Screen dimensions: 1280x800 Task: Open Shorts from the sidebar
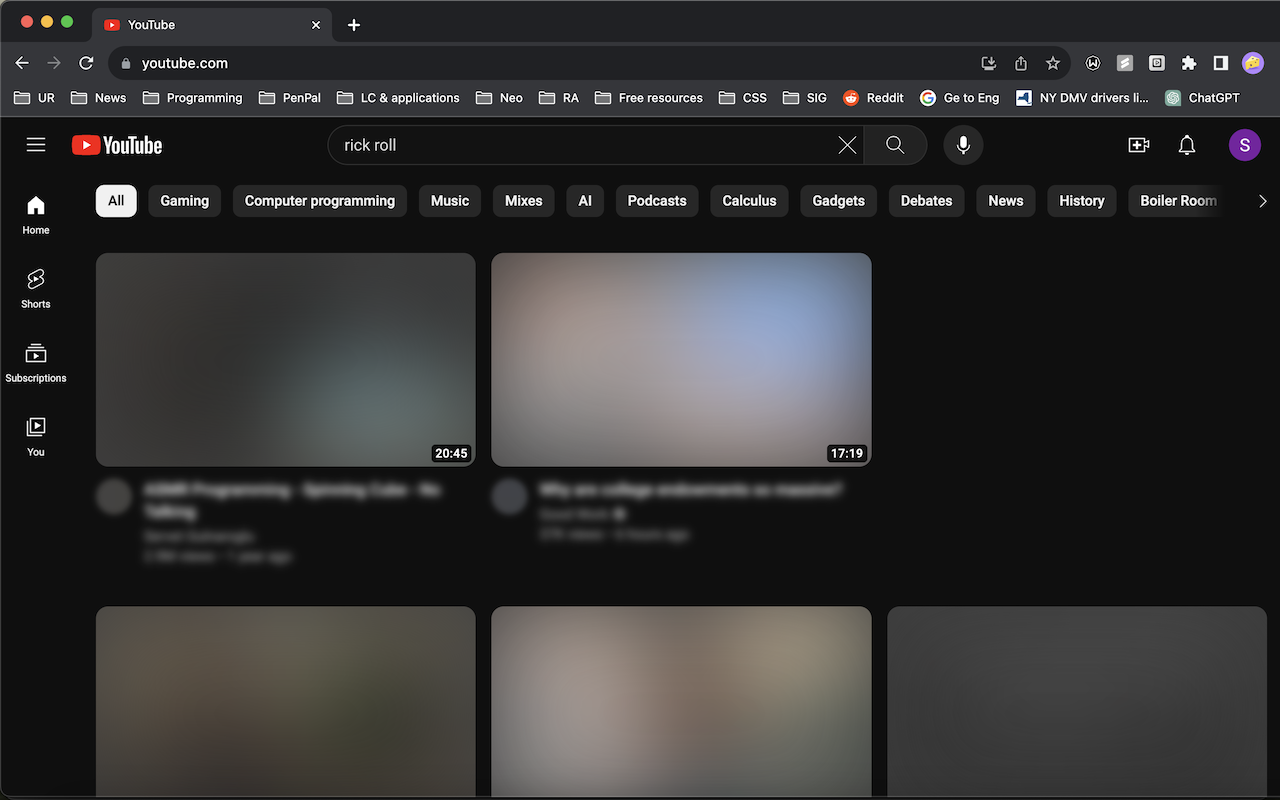(x=35, y=288)
